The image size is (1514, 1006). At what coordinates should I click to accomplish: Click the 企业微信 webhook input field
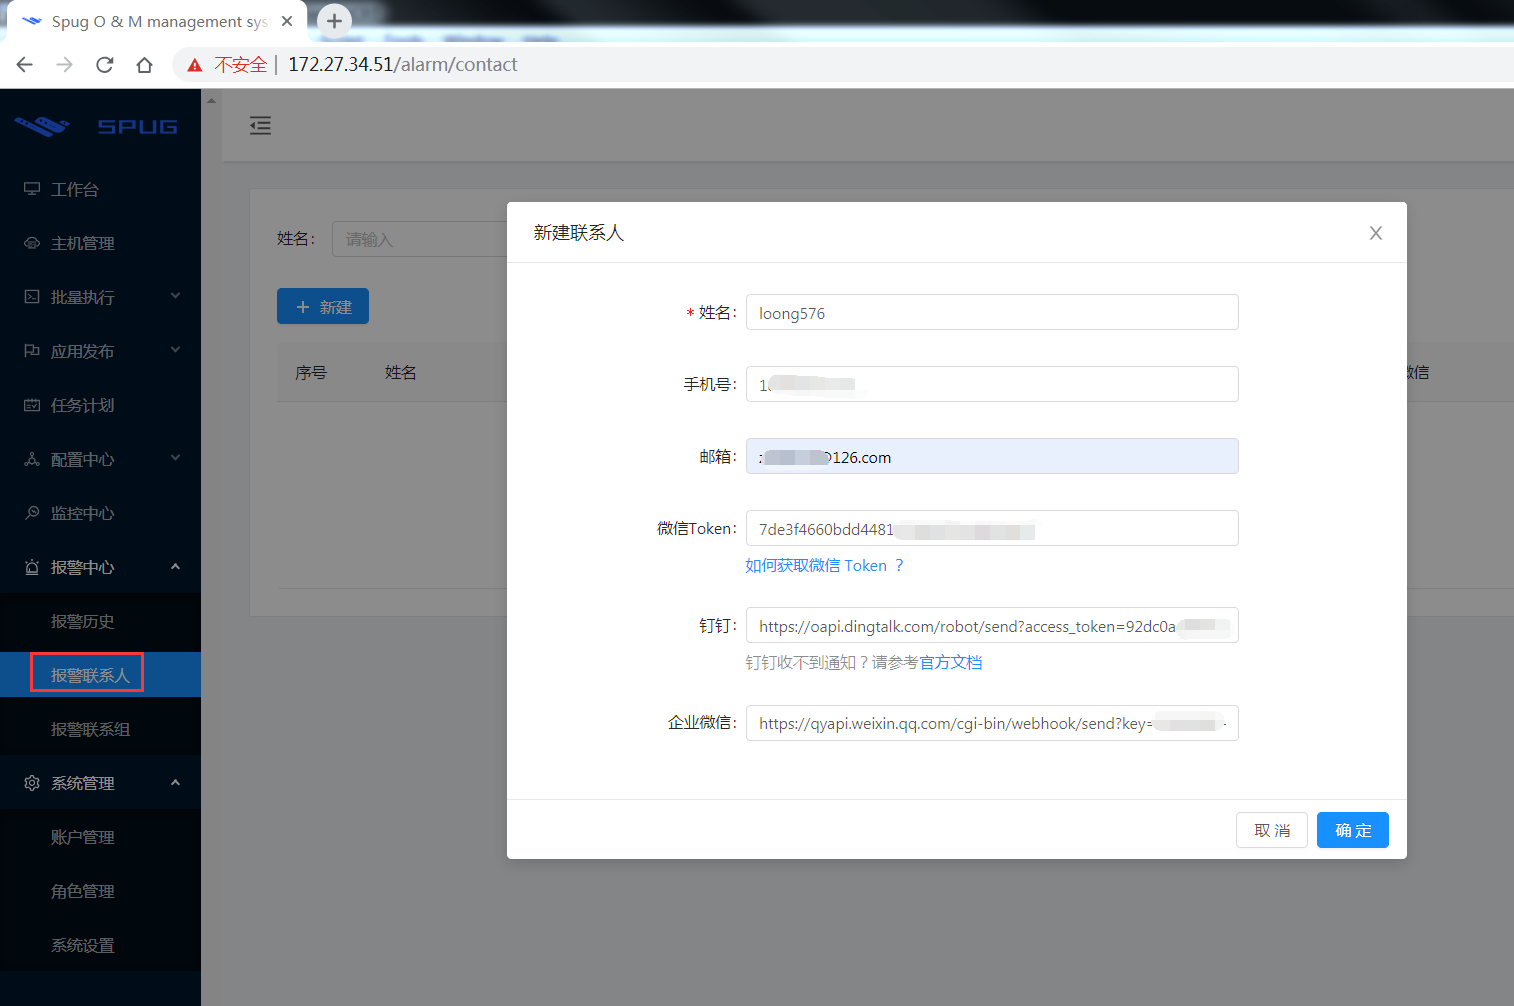point(992,723)
